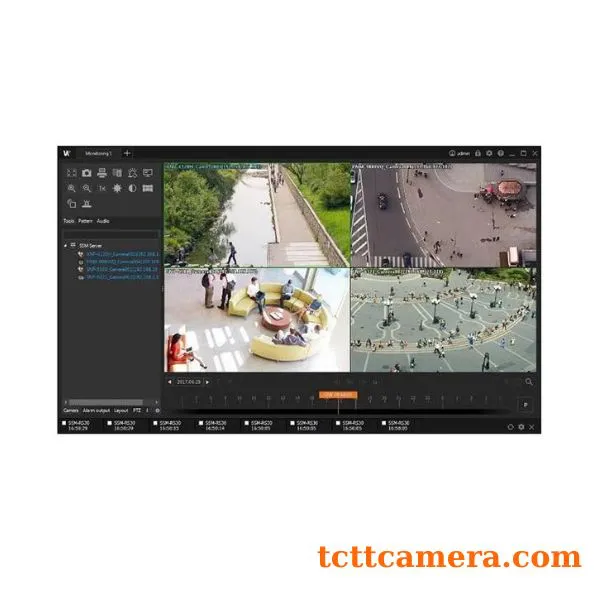Viewport: 600px width, 600px height.
Task: Check the first SSM-RS20 event checkbox
Action: (x=65, y=424)
